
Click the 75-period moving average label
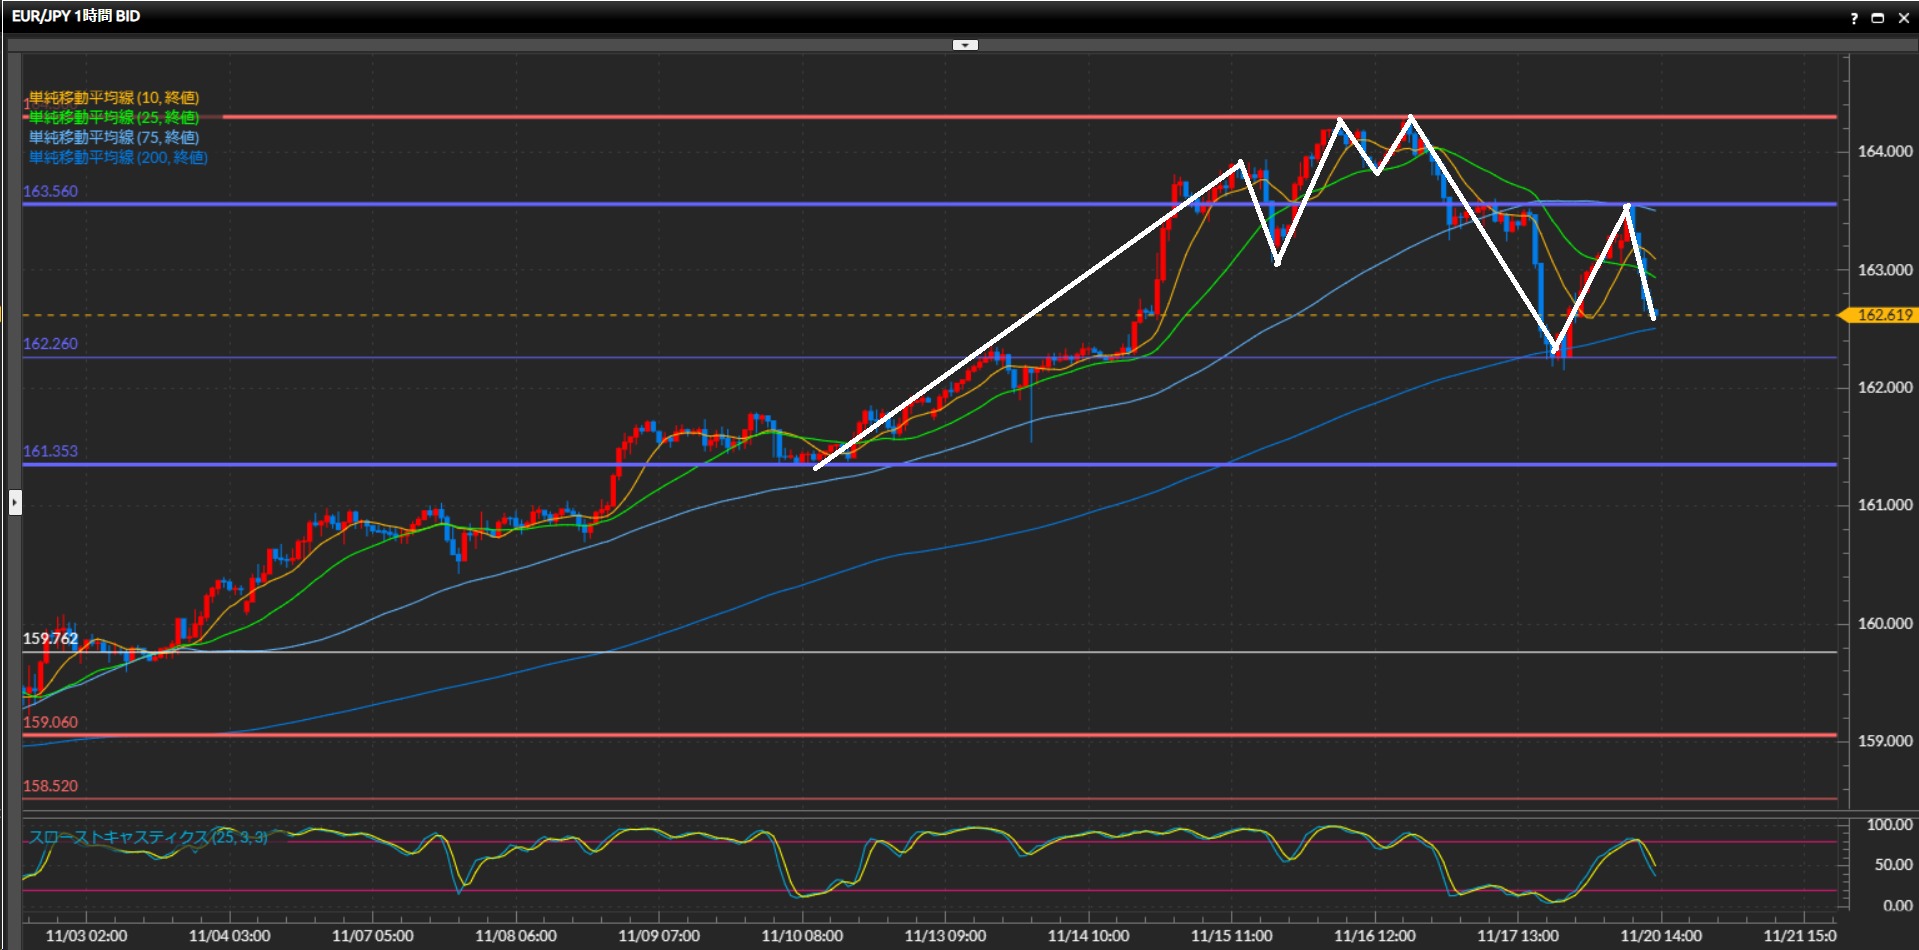click(114, 138)
